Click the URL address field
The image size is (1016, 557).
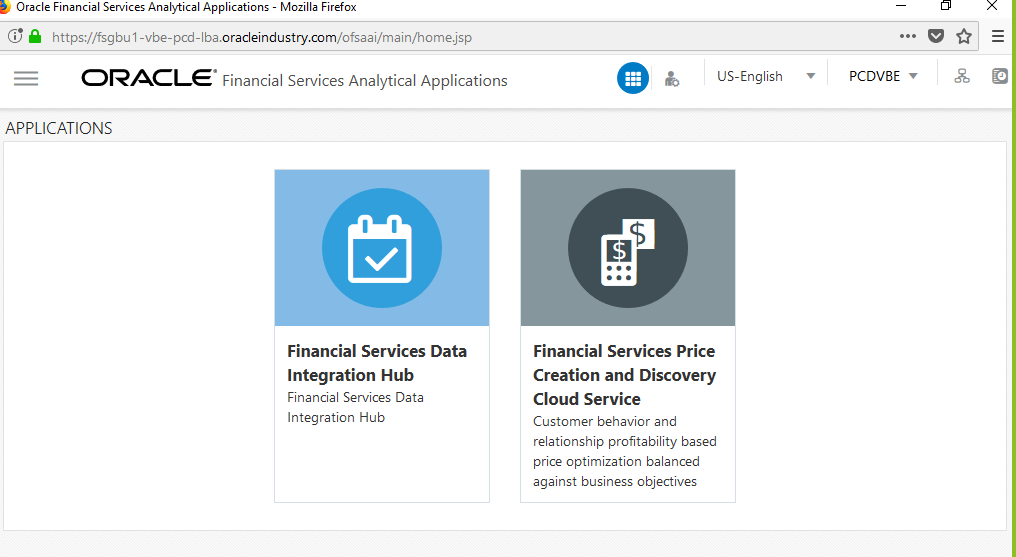click(x=454, y=37)
